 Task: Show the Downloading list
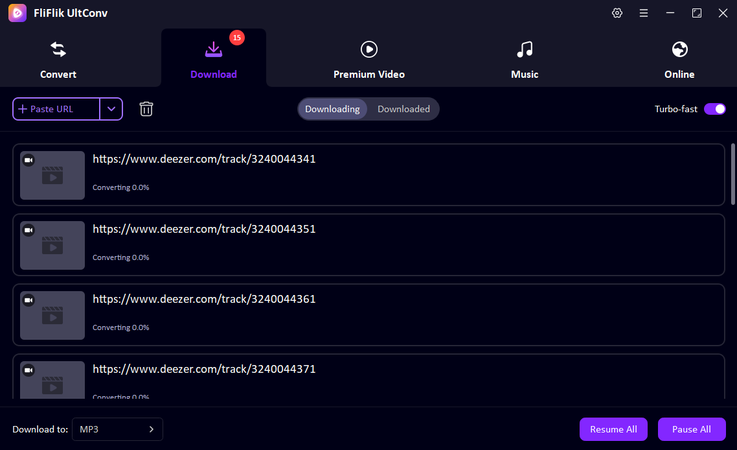pos(332,109)
